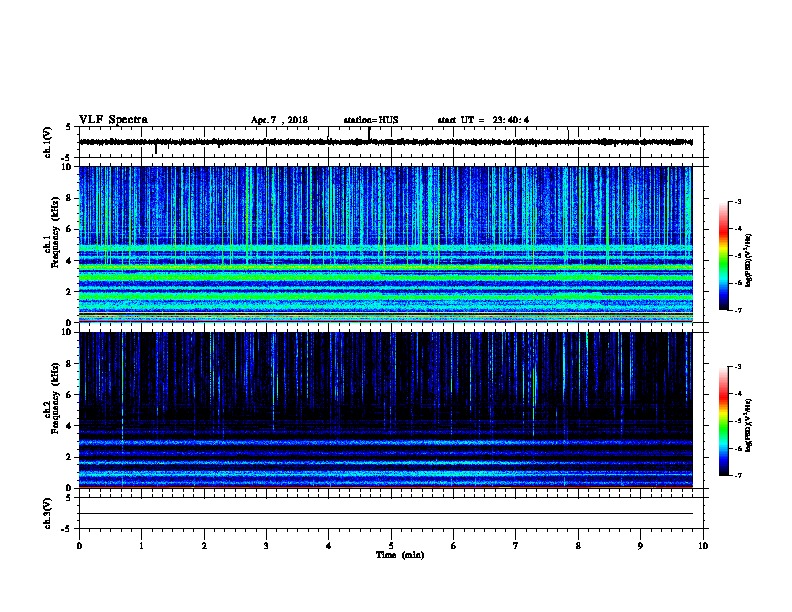Image resolution: width=792 pixels, height=612 pixels.
Task: Click the ch.1 spectrogram panel
Action: coord(386,244)
